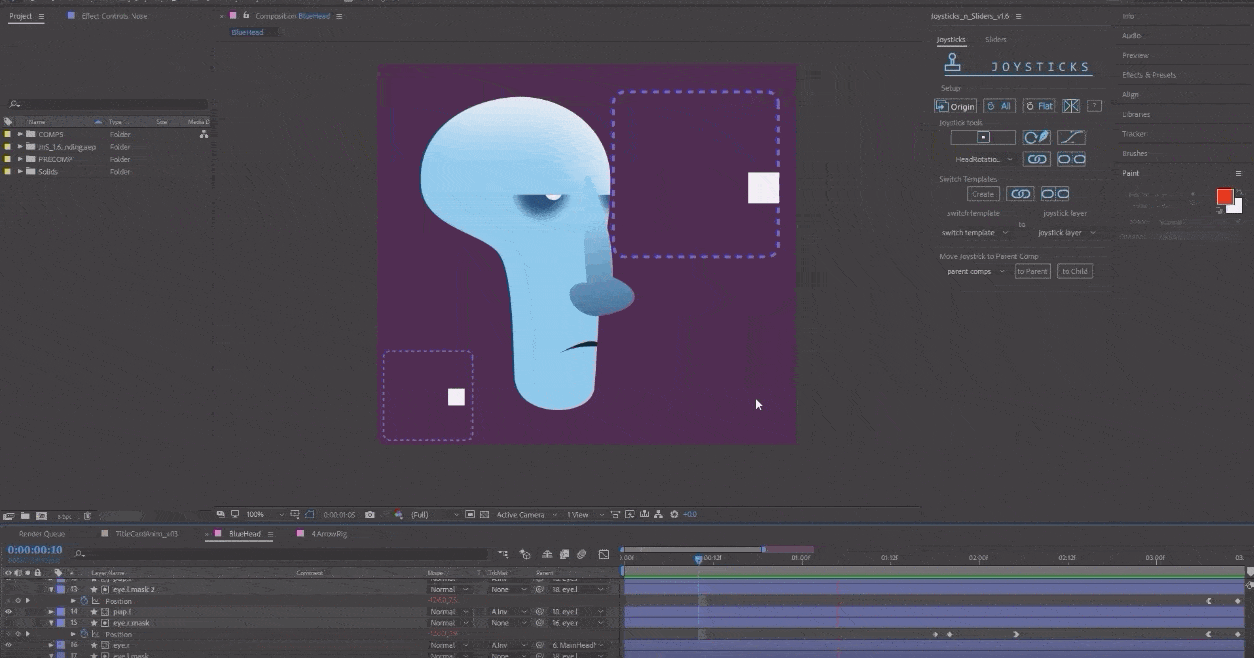The image size is (1254, 658).
Task: Hide the pup.l layer with its eye toggle
Action: coord(8,612)
